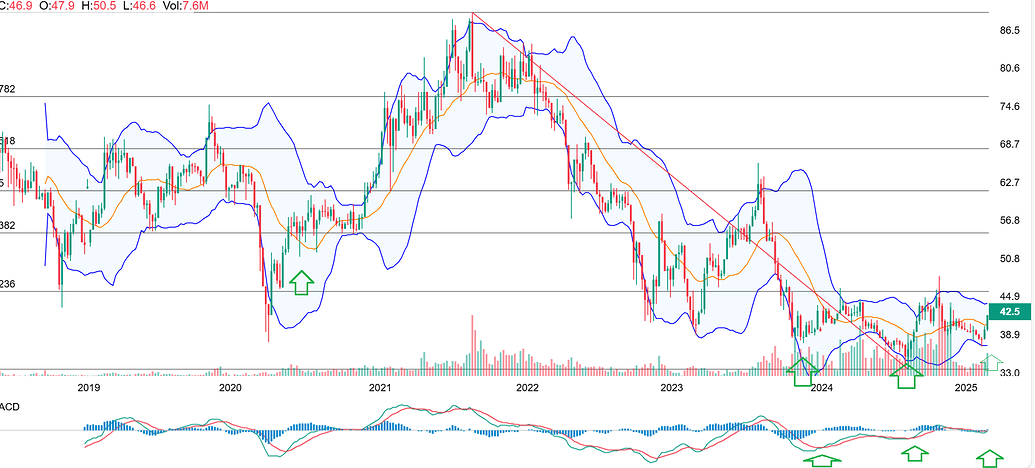Screen dimensions: 1035x468
Task: Select the 74.6 price axis label
Action: click(x=1011, y=106)
